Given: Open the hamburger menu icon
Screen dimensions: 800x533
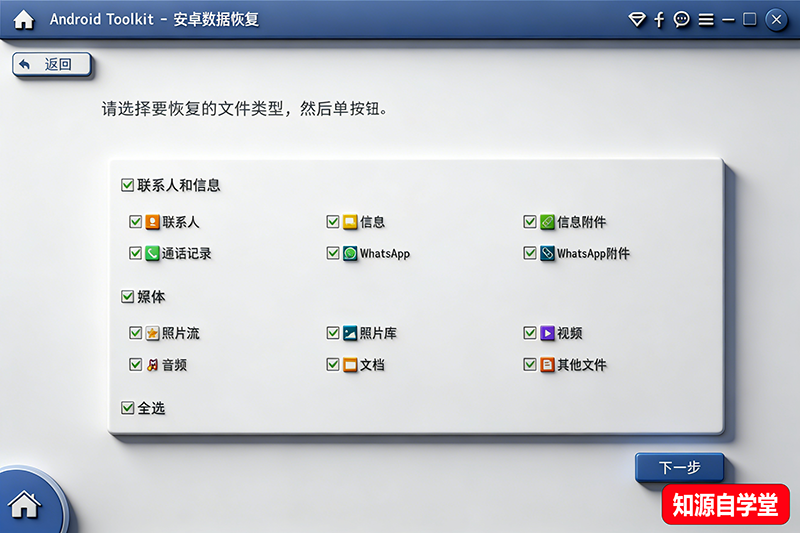Looking at the screenshot, I should [x=706, y=20].
